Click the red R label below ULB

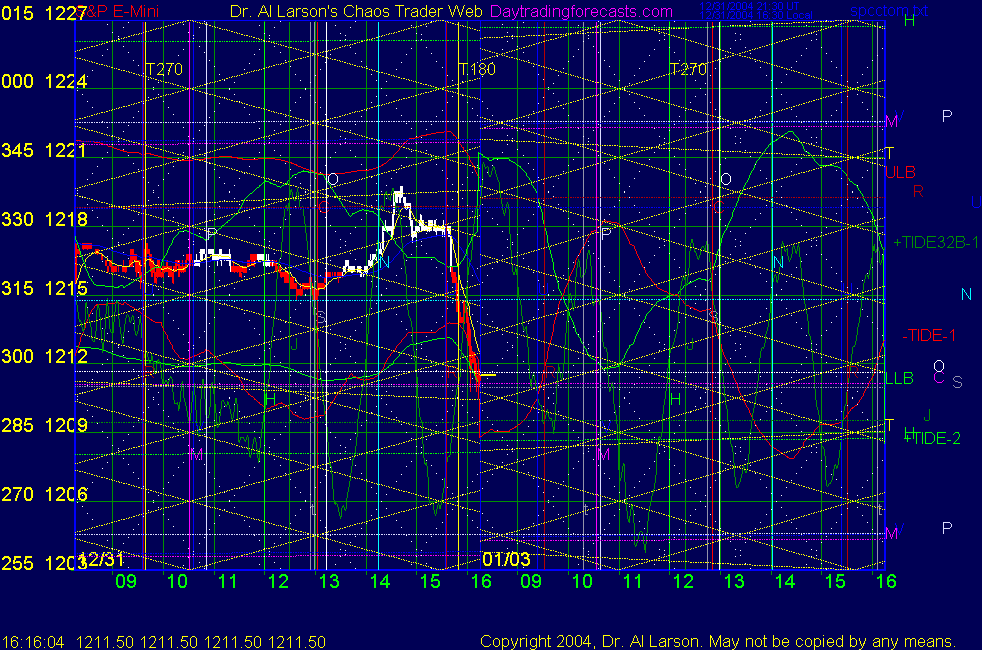pyautogui.click(x=918, y=191)
